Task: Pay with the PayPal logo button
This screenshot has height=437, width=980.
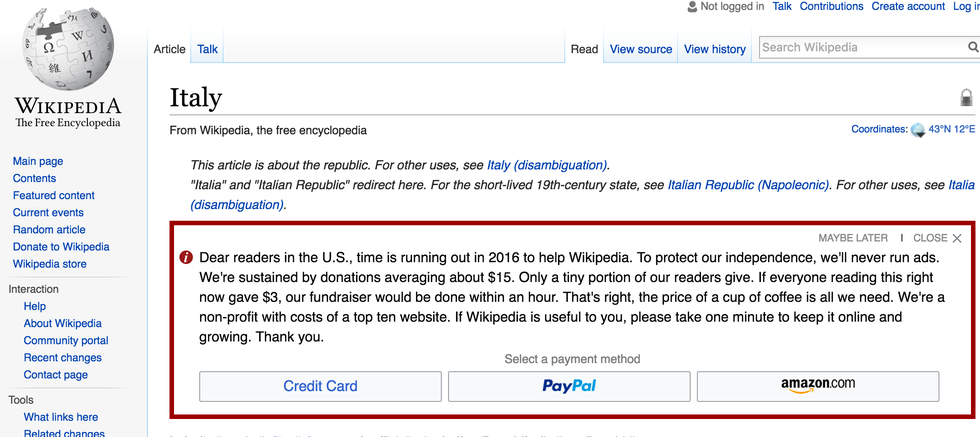Action: click(569, 386)
